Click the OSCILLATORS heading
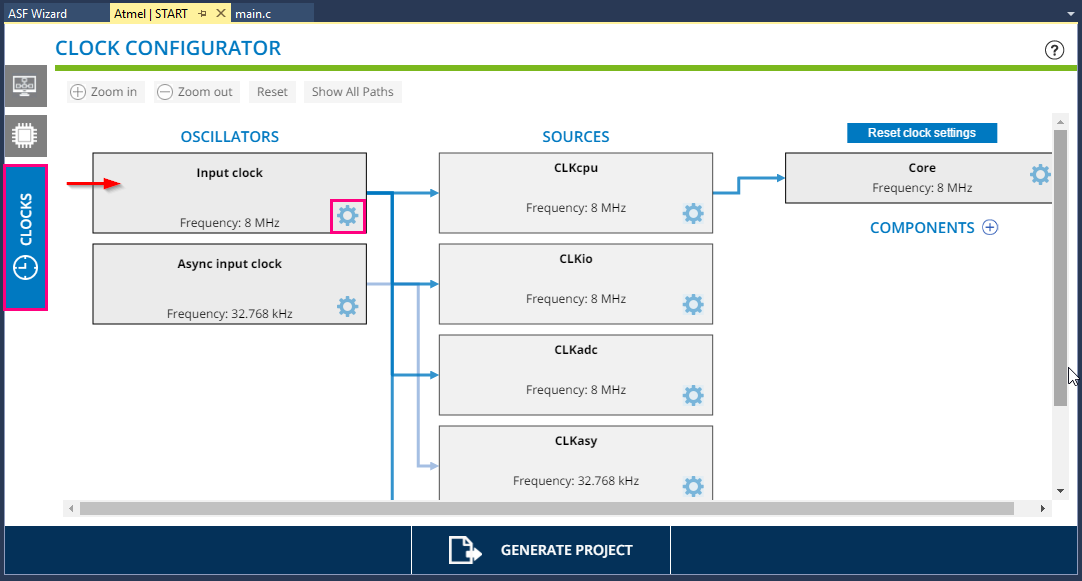The image size is (1082, 581). click(230, 137)
